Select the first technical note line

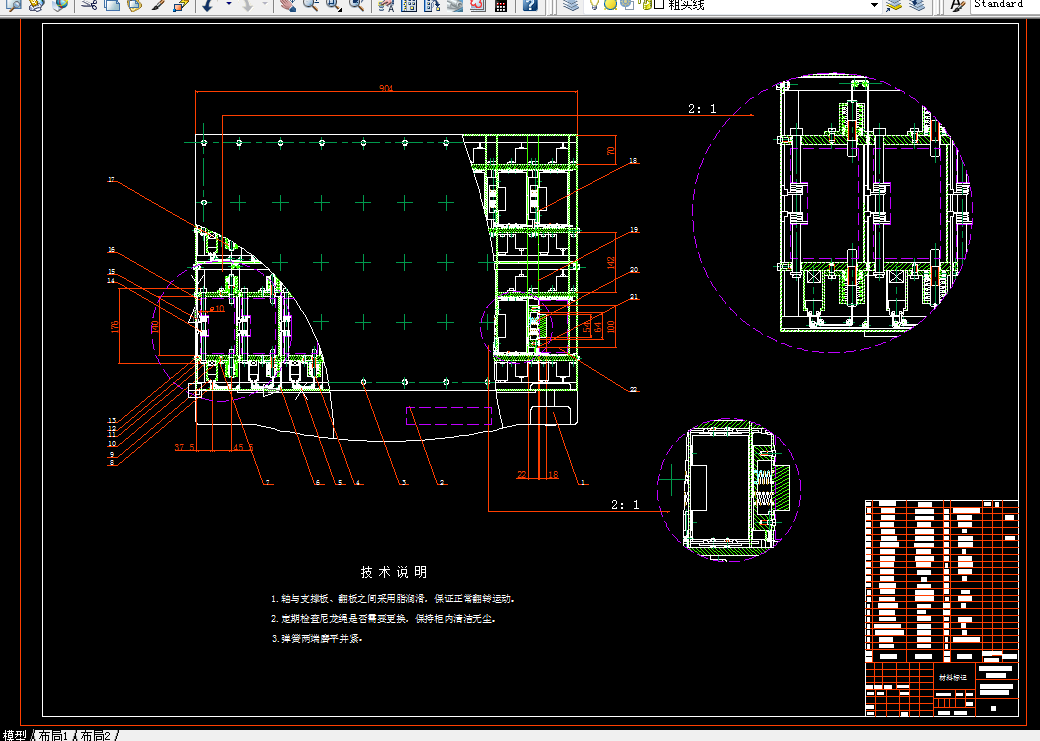(393, 598)
